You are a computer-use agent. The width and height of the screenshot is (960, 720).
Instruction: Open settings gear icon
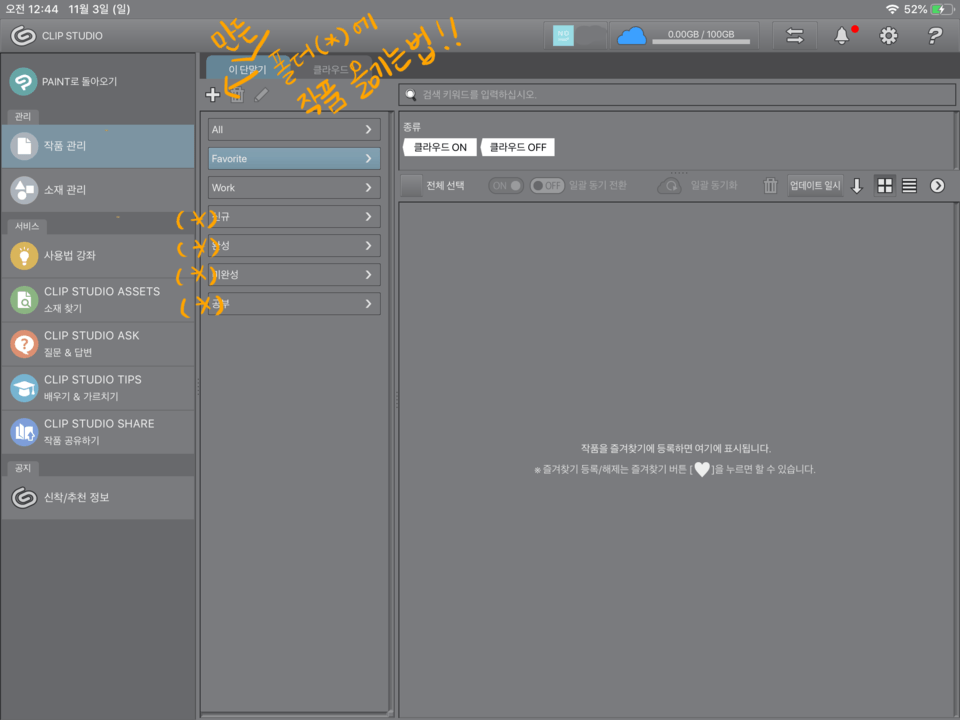coord(888,36)
